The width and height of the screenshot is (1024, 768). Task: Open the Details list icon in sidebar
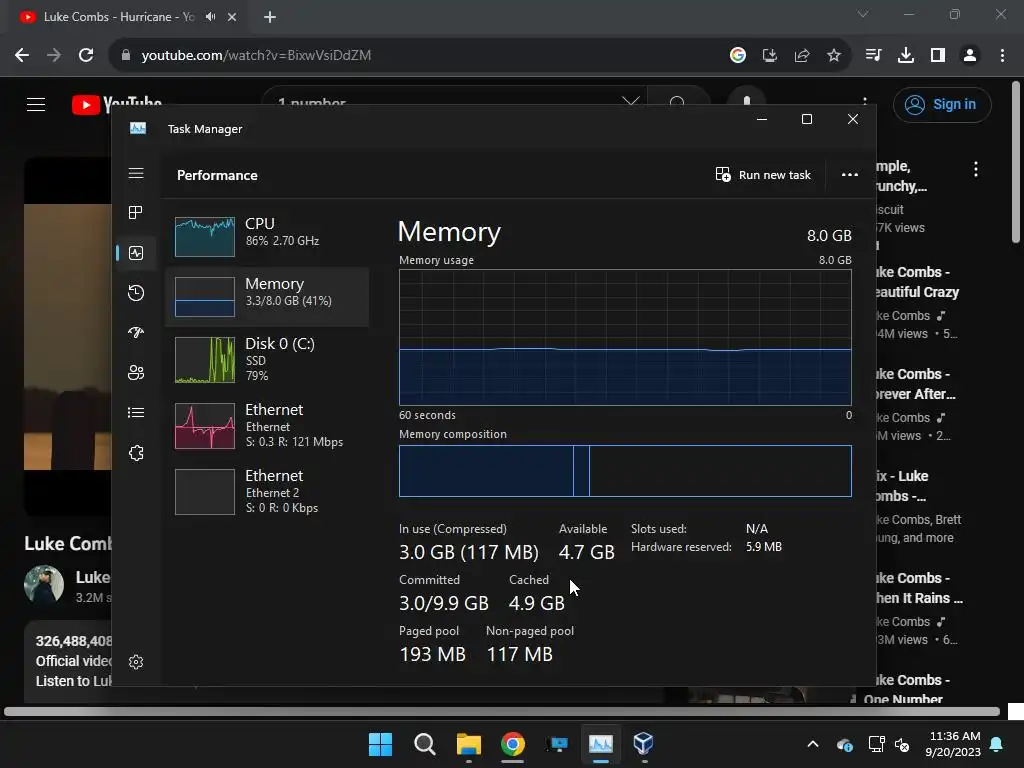click(x=136, y=413)
